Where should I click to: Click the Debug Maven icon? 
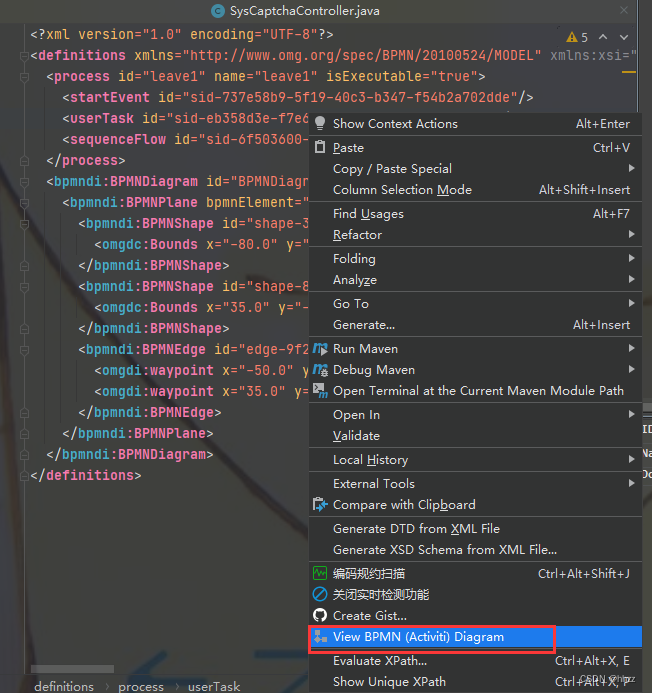click(x=320, y=369)
